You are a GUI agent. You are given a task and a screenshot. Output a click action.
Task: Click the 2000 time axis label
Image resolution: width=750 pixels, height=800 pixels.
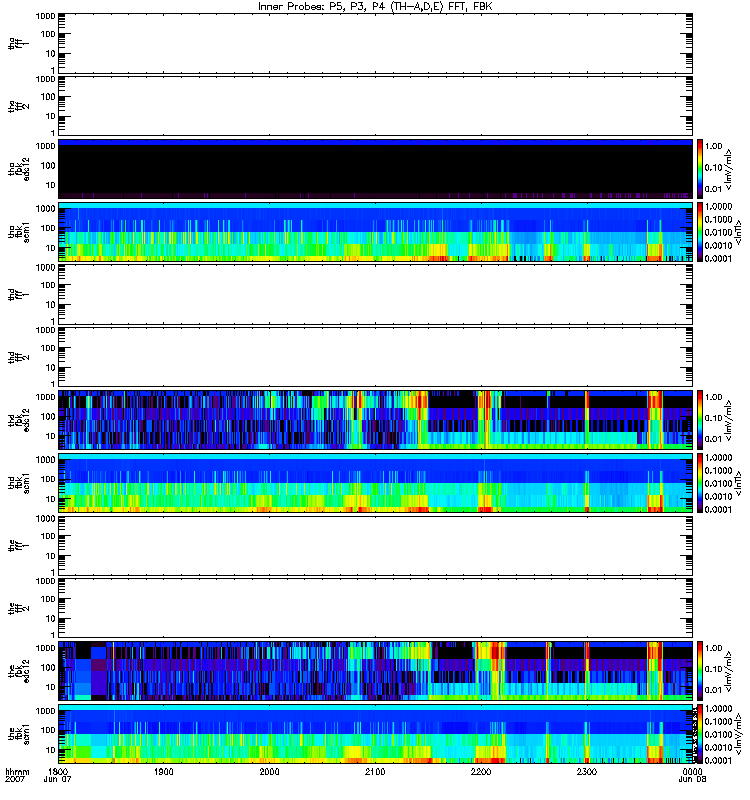pyautogui.click(x=269, y=771)
